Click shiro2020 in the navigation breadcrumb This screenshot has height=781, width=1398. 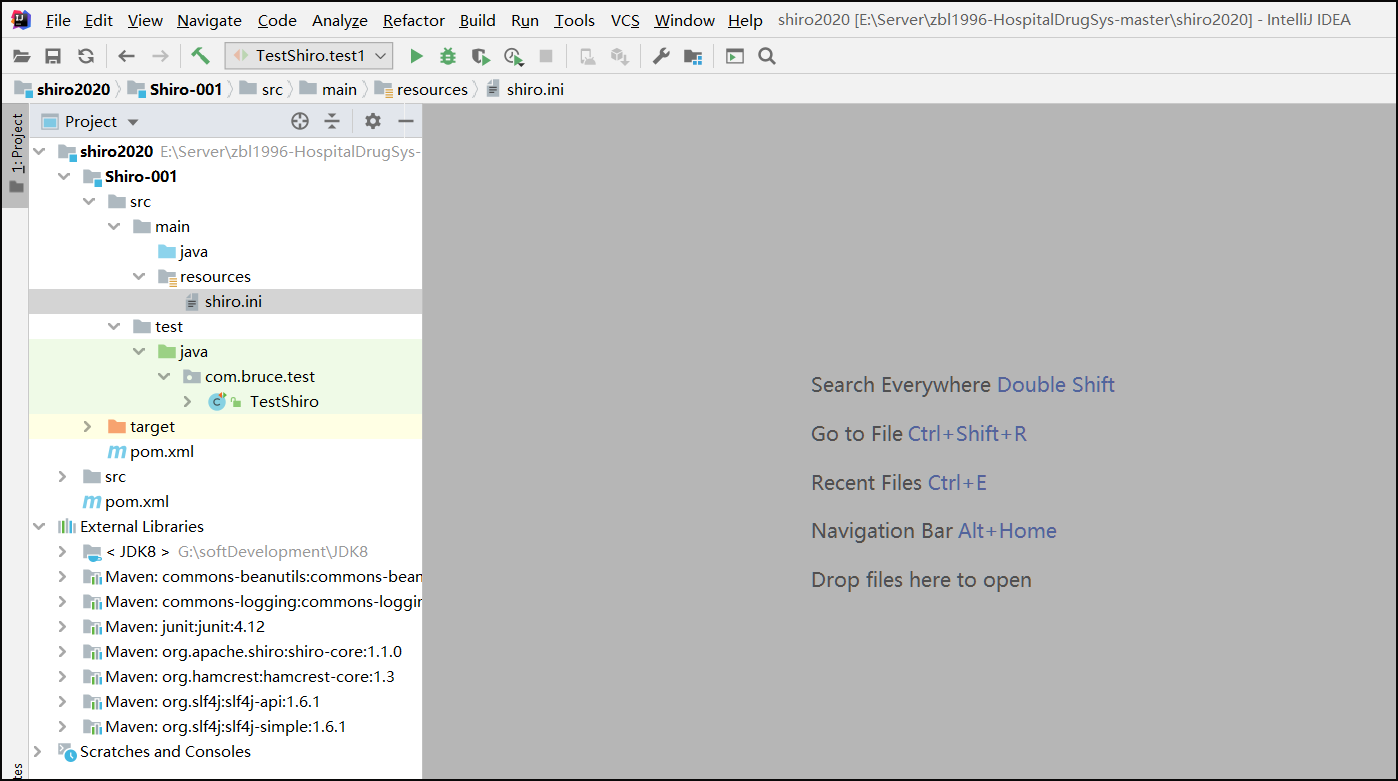coord(62,89)
